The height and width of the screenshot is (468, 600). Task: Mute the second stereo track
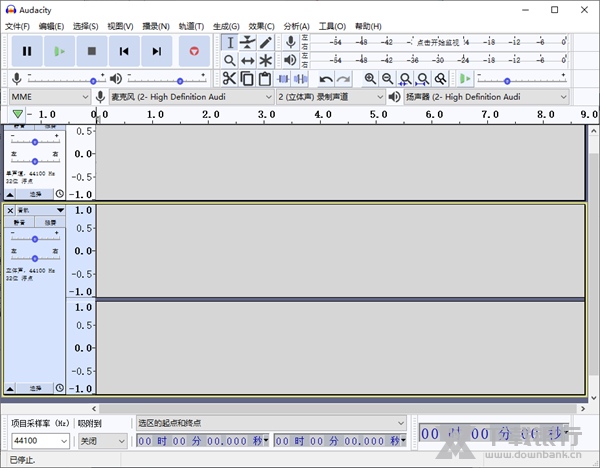[21, 222]
